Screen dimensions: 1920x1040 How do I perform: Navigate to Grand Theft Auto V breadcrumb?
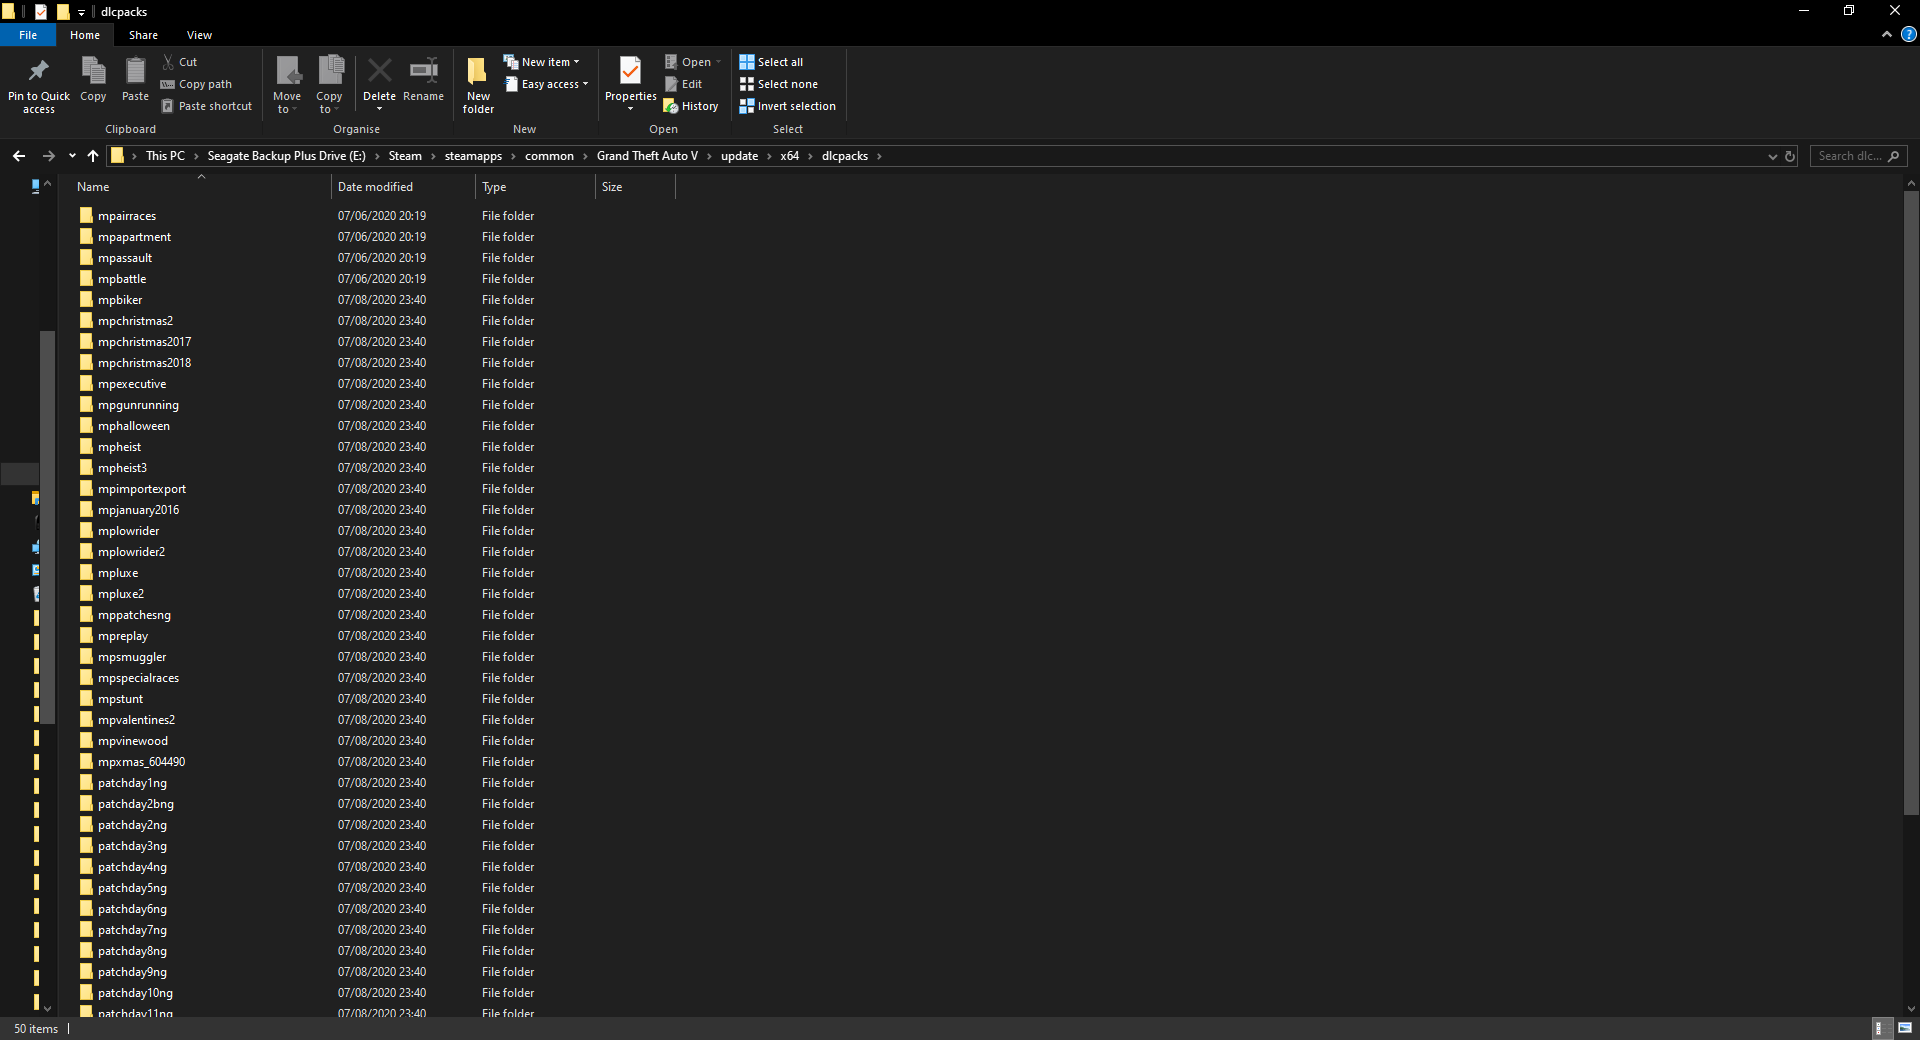pyautogui.click(x=647, y=156)
